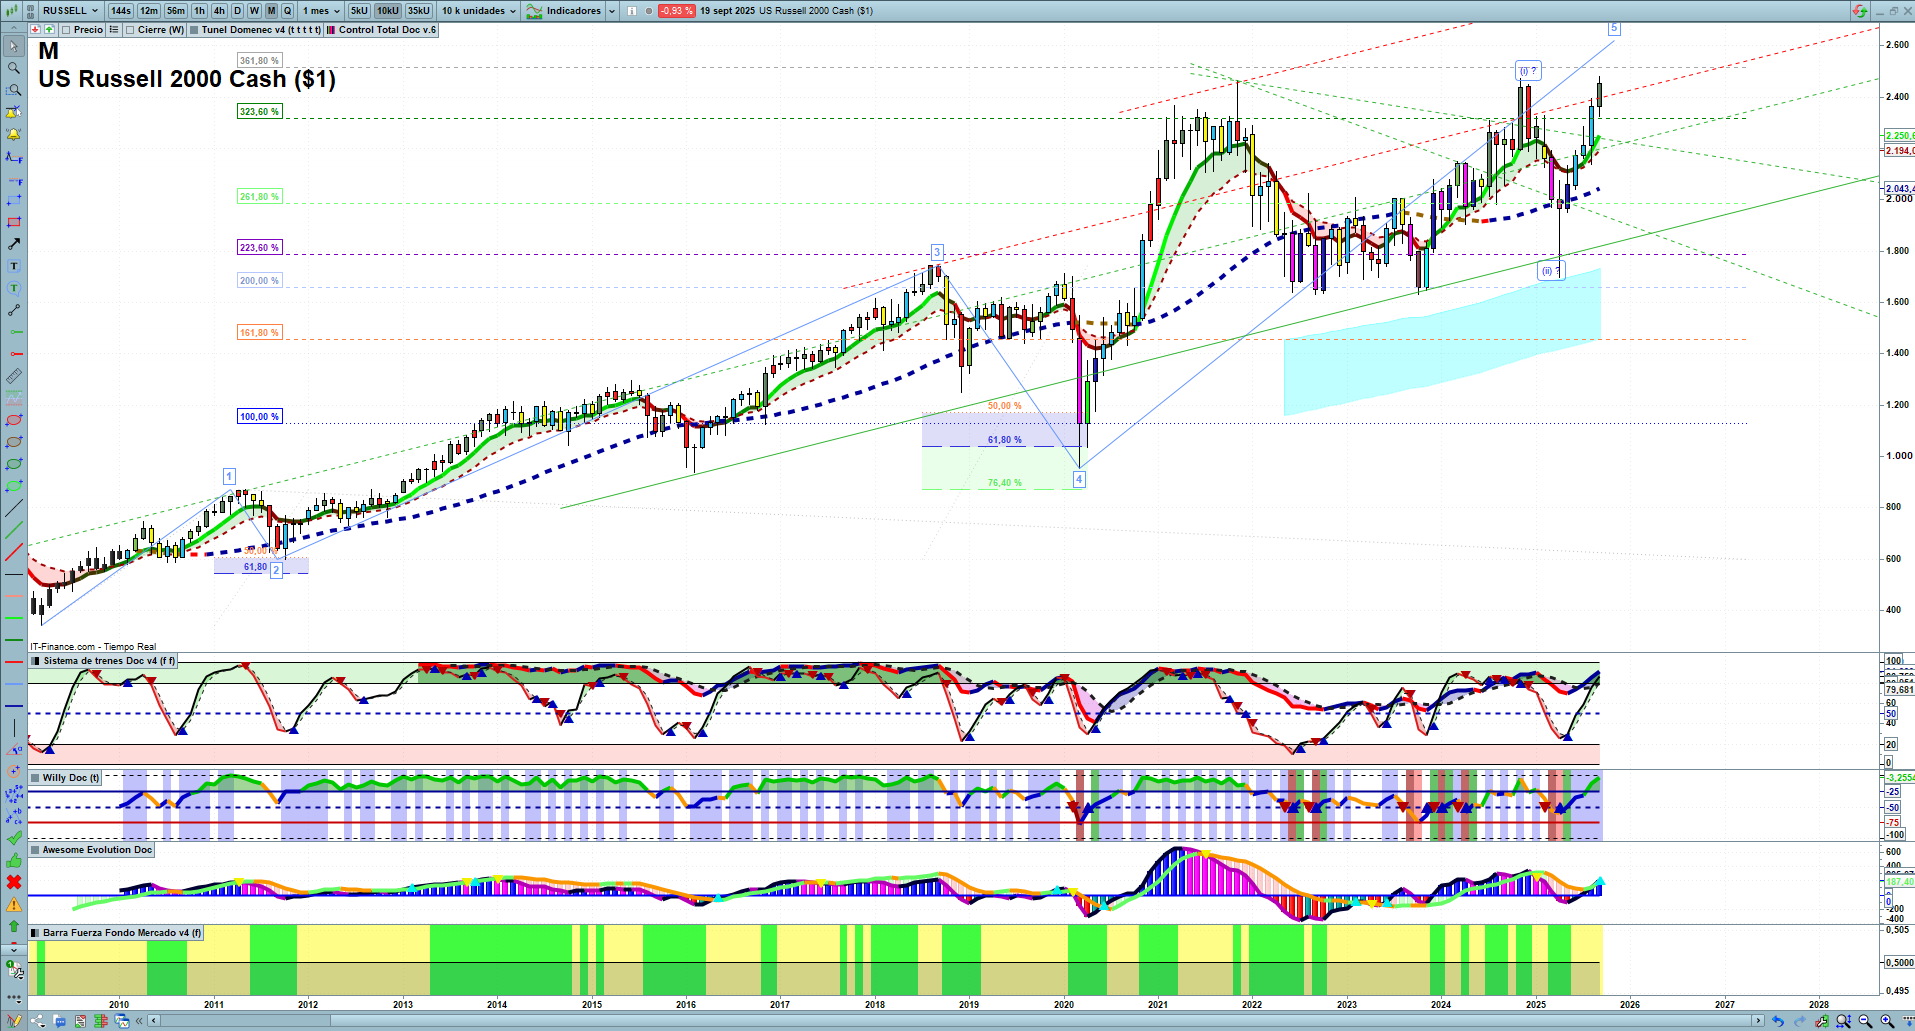Set history to 5kU units
This screenshot has width=1915, height=1031.
tap(359, 11)
